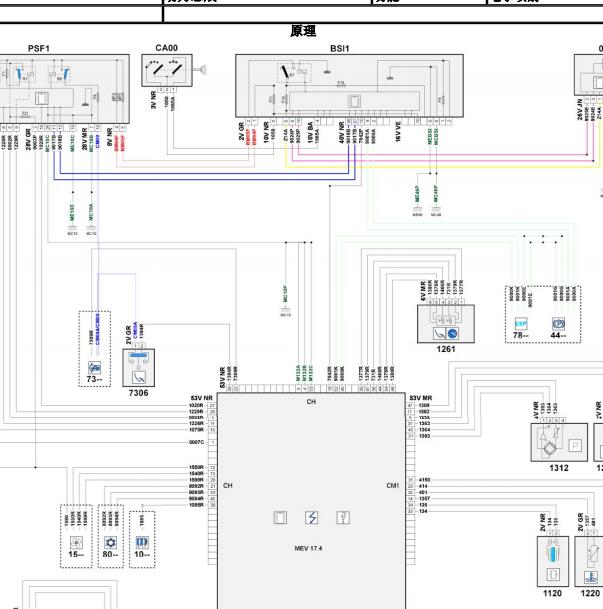Click the ground symbol below ME10E

pyautogui.click(x=72, y=229)
